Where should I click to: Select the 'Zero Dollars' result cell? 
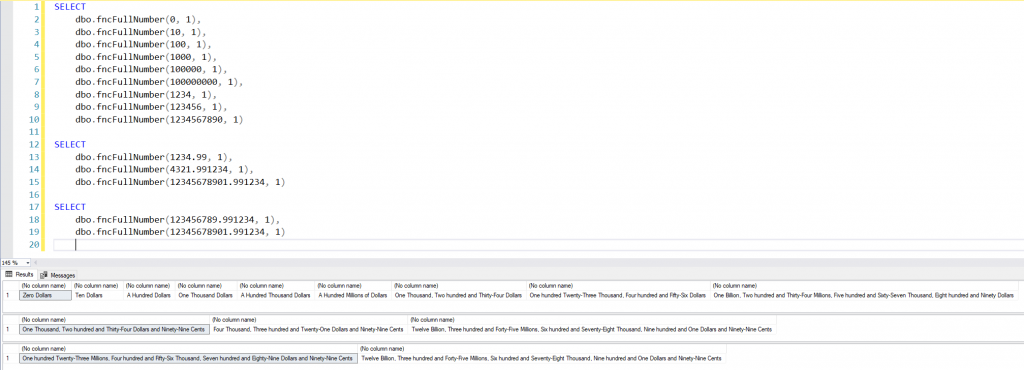[x=45, y=295]
